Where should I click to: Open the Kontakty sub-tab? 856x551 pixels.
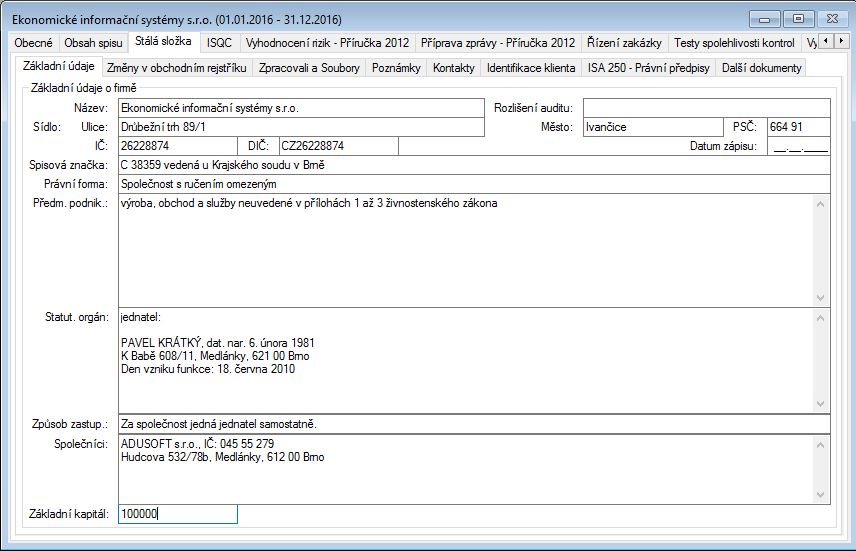point(454,68)
